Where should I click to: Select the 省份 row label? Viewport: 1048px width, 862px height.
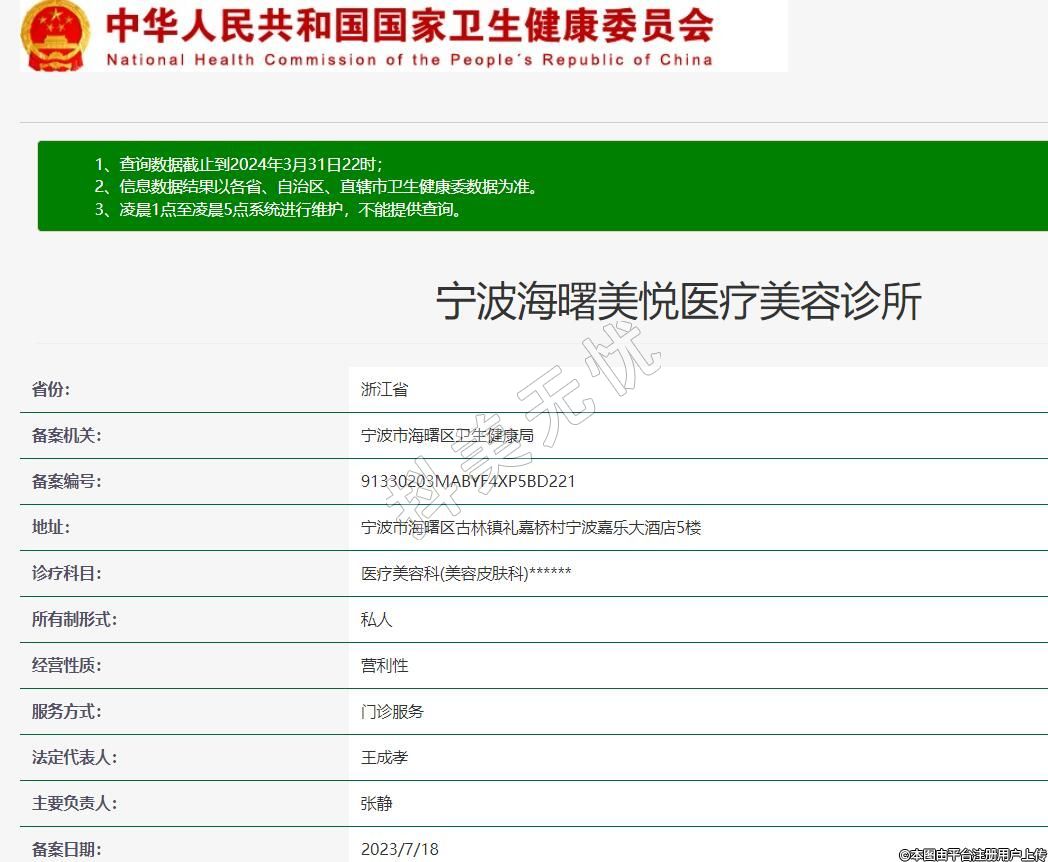tap(51, 390)
